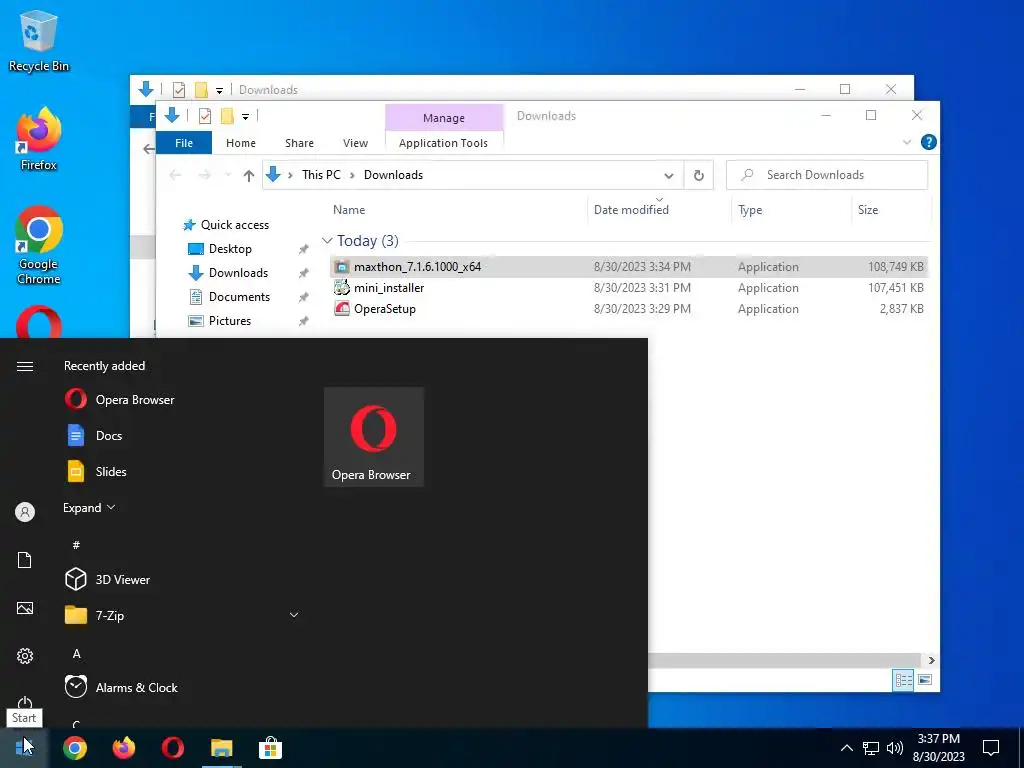
Task: Switch to Details view layout
Action: click(904, 680)
